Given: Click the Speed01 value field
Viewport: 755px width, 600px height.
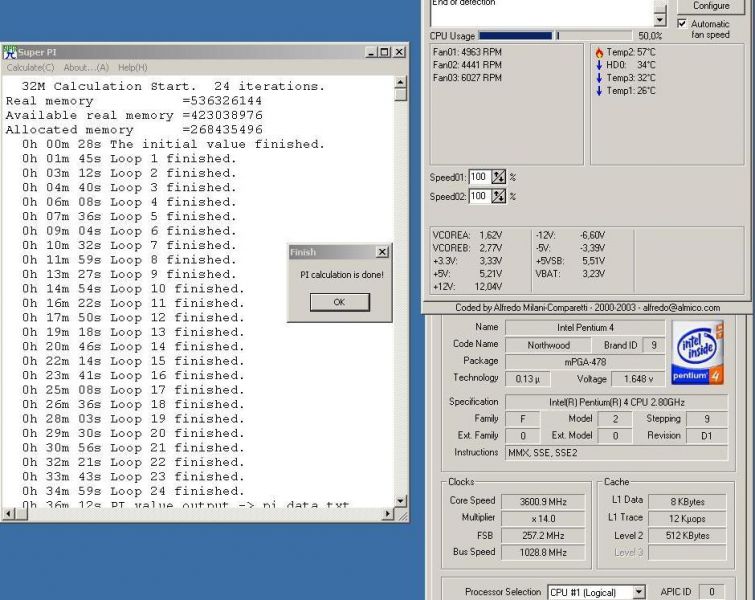Looking at the screenshot, I should [479, 177].
